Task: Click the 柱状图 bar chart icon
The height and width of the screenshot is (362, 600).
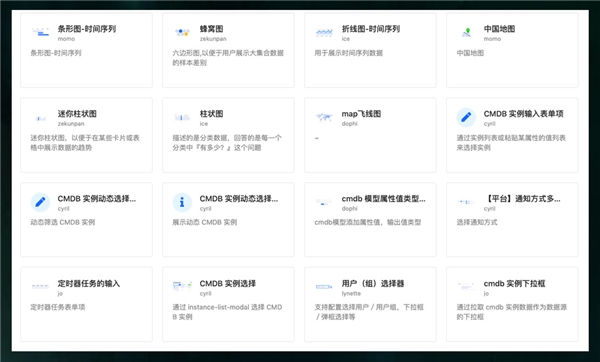Action: pos(182,117)
